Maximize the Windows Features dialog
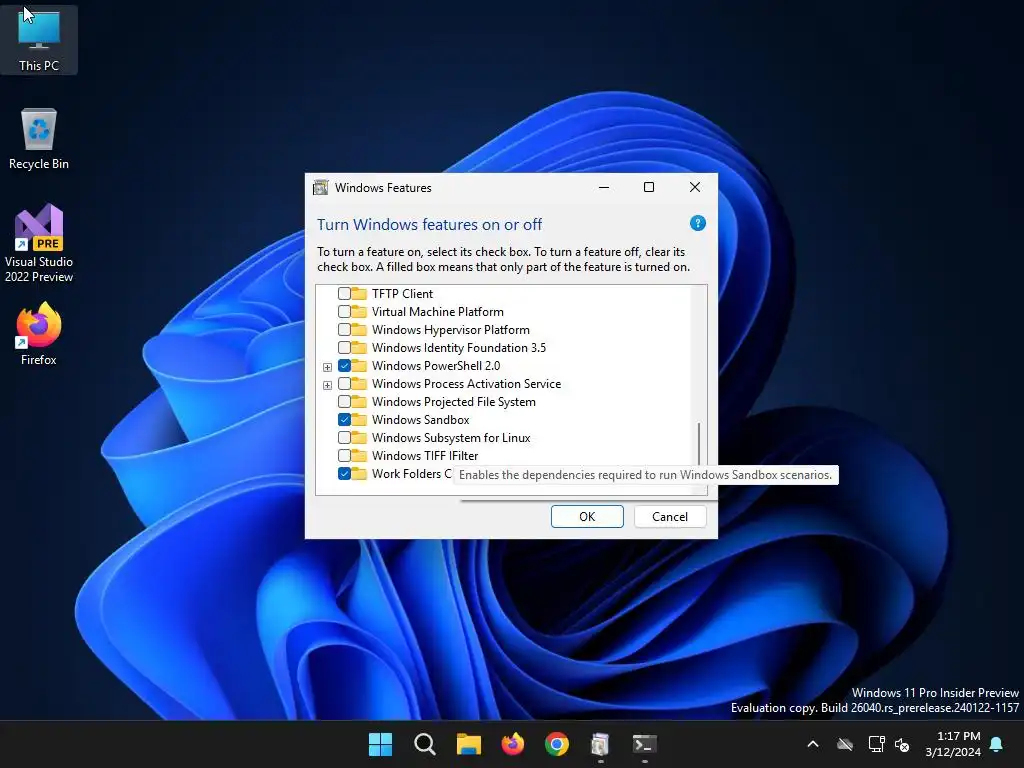This screenshot has height=768, width=1024. coord(648,187)
